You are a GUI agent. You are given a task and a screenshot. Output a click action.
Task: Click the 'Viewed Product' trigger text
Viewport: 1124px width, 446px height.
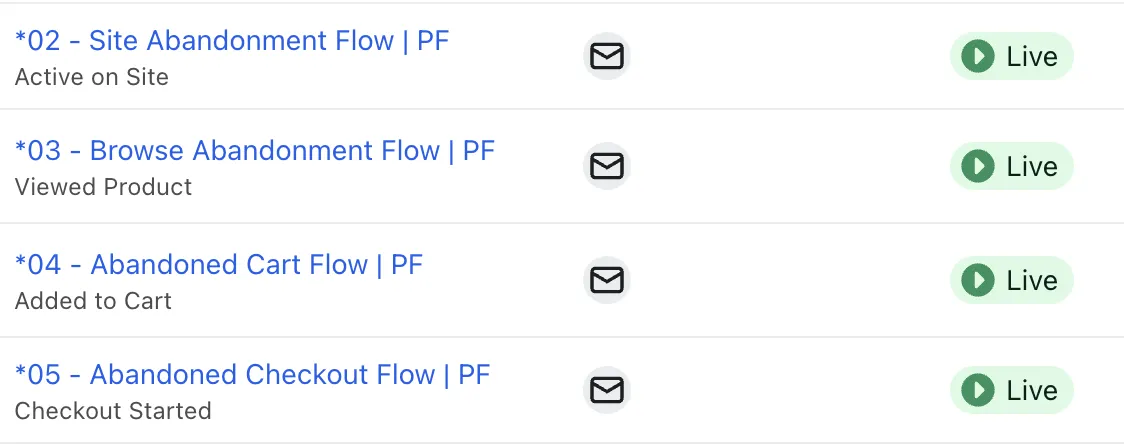(104, 187)
